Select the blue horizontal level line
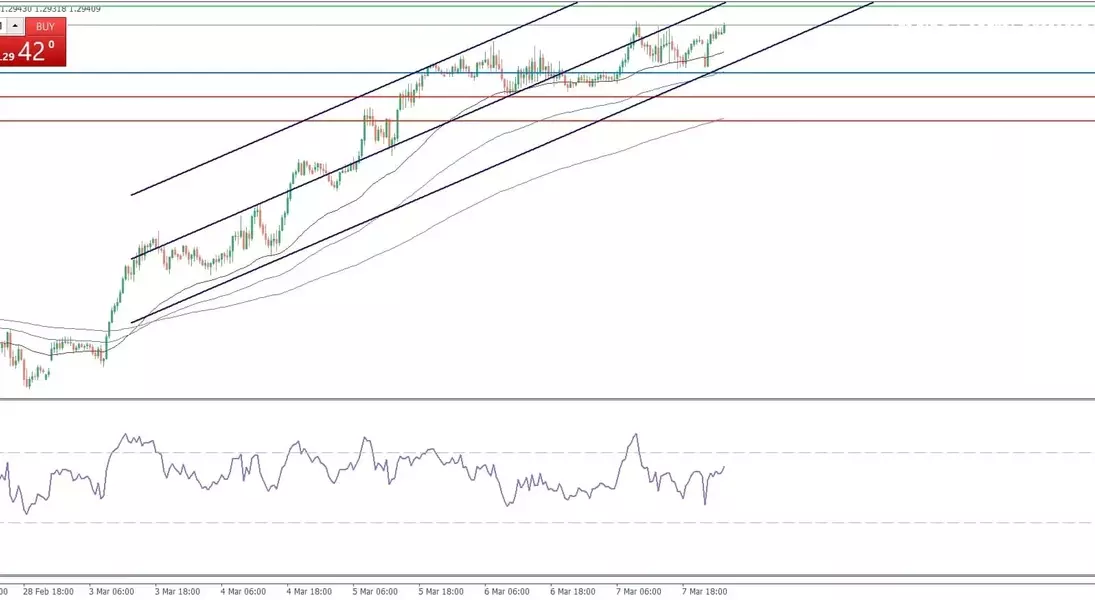 click(x=900, y=73)
